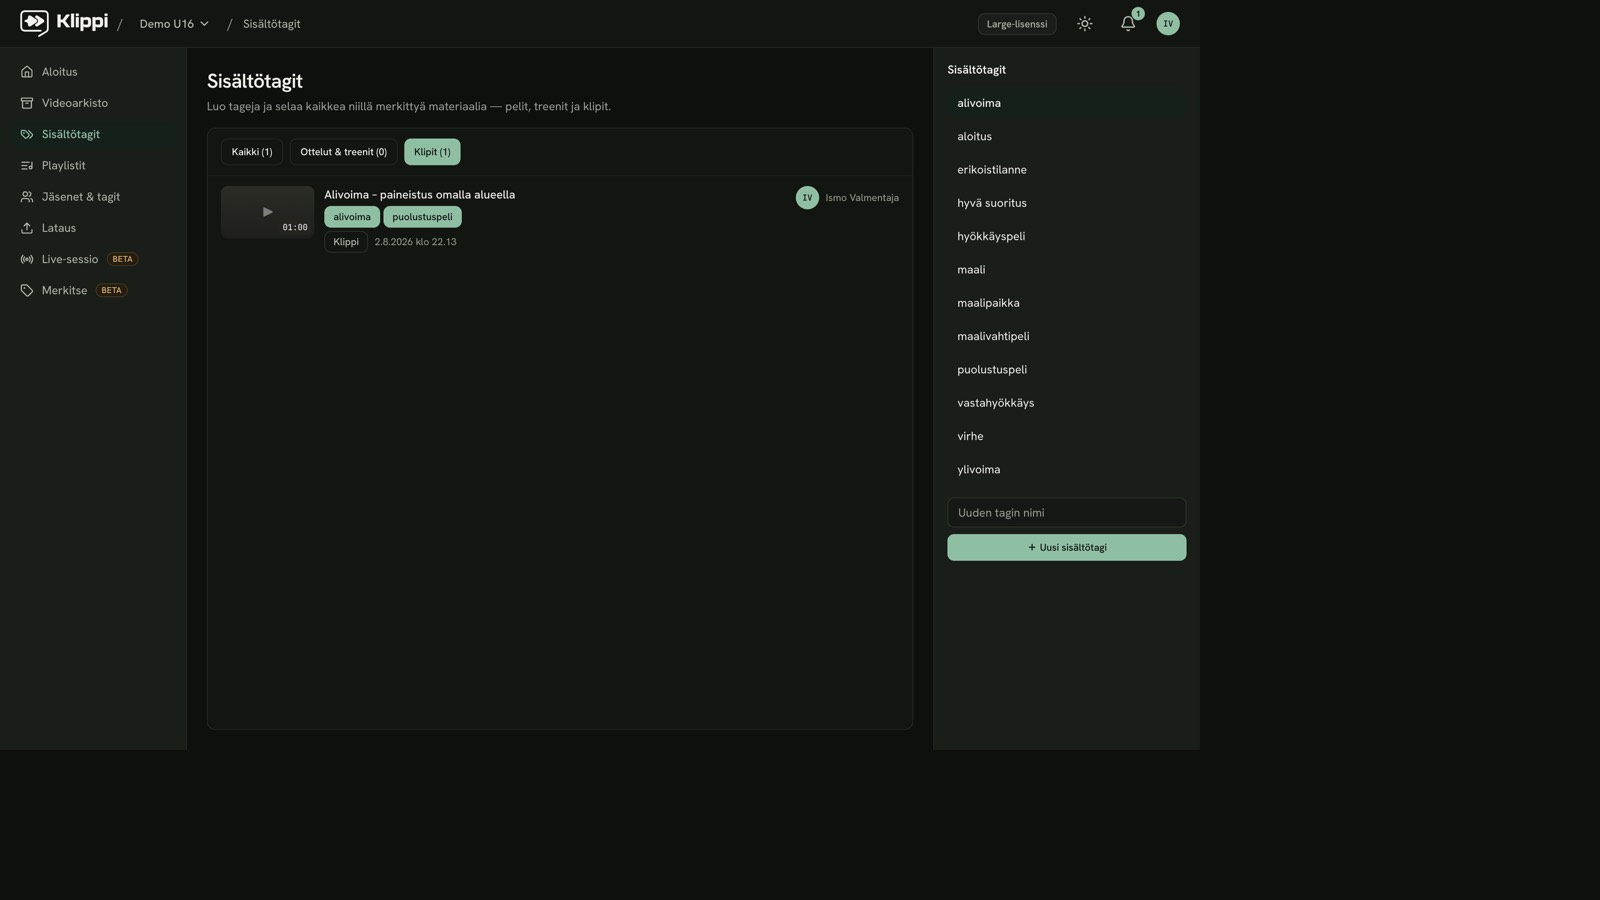Open the Live-sessio broadcast icon
Viewport: 1600px width, 900px height.
[27, 259]
